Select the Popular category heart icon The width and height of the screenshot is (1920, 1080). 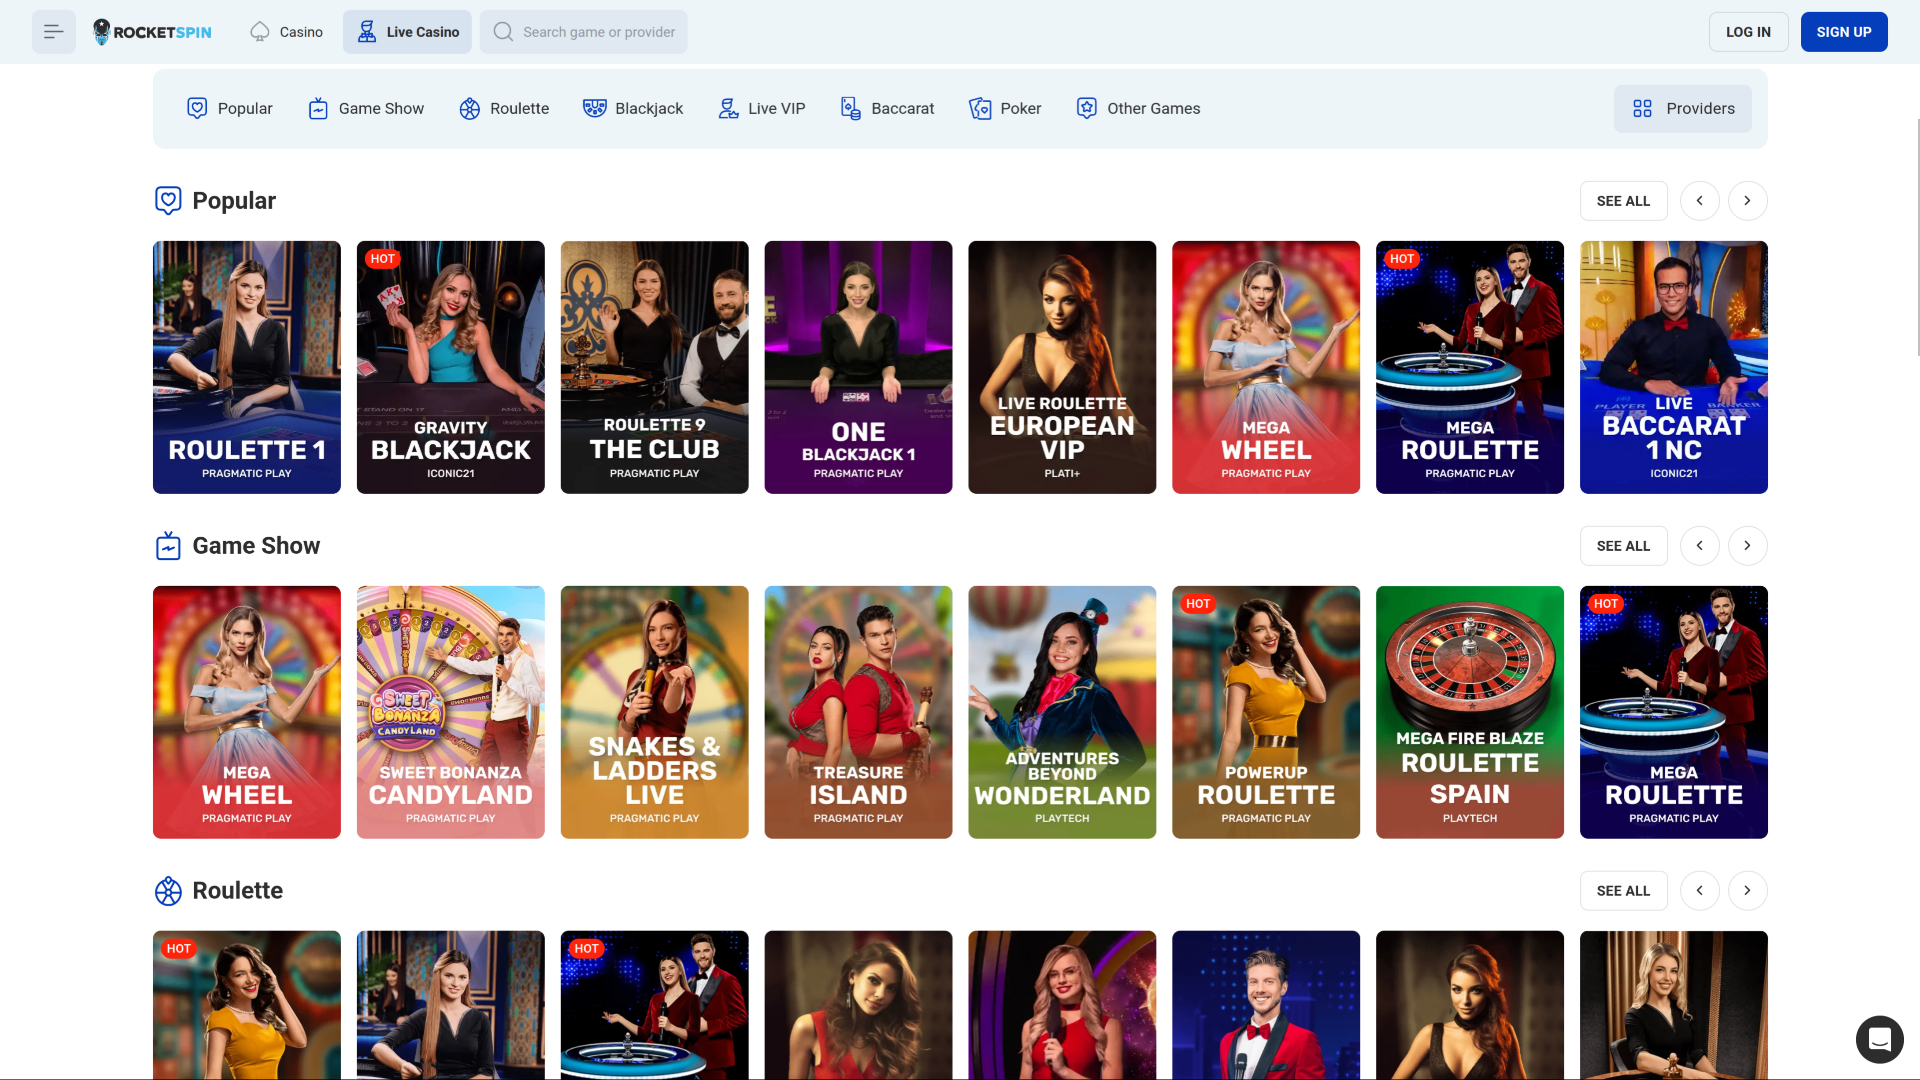tap(196, 108)
